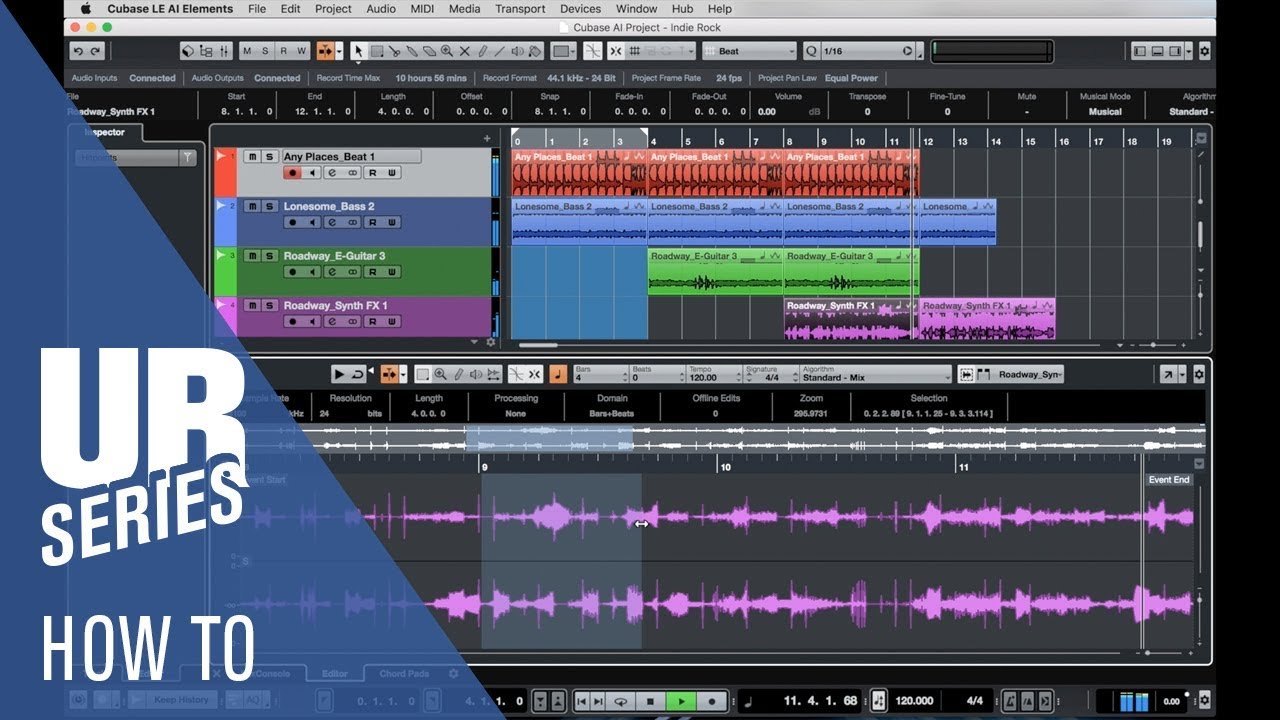The width and height of the screenshot is (1280, 720).
Task: Toggle Musical Mode note button in sample editor
Action: pyautogui.click(x=558, y=374)
